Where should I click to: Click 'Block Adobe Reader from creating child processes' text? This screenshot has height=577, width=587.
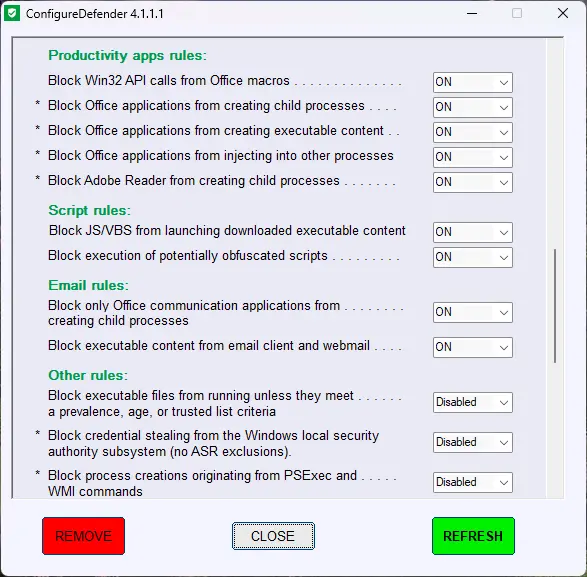point(194,181)
